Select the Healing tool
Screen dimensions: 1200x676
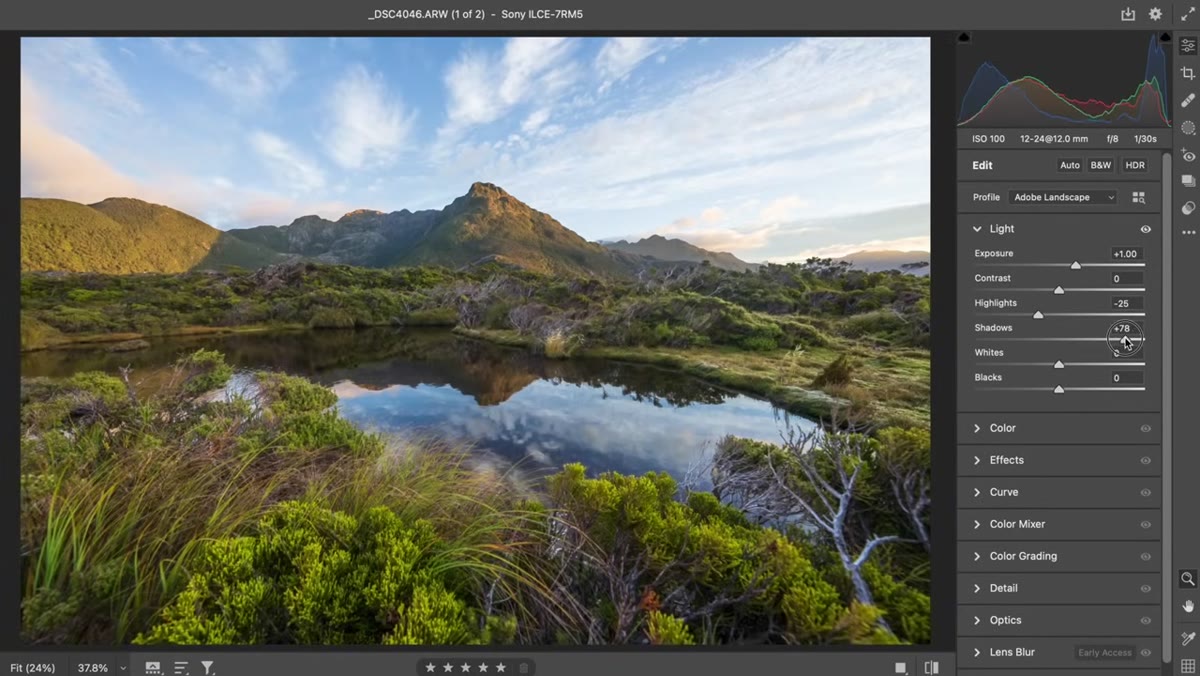click(1188, 100)
